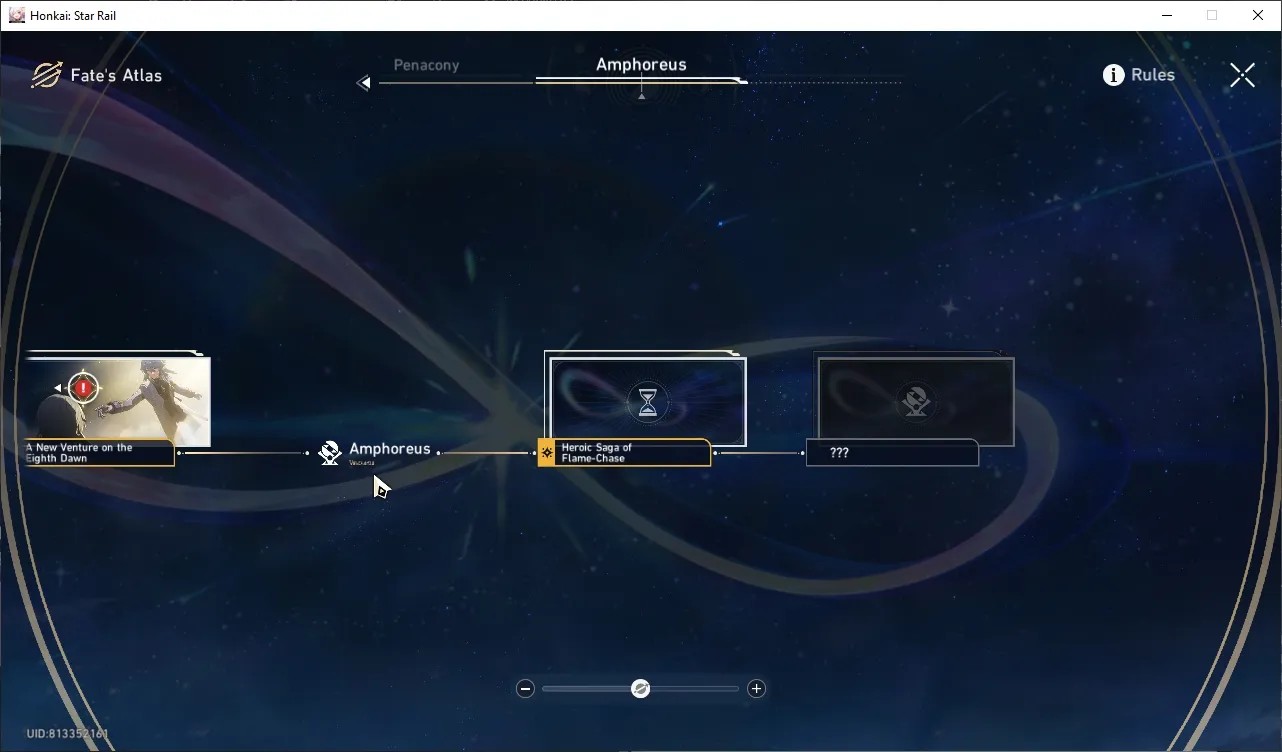Click the locked emblem on the unknown card

click(916, 401)
